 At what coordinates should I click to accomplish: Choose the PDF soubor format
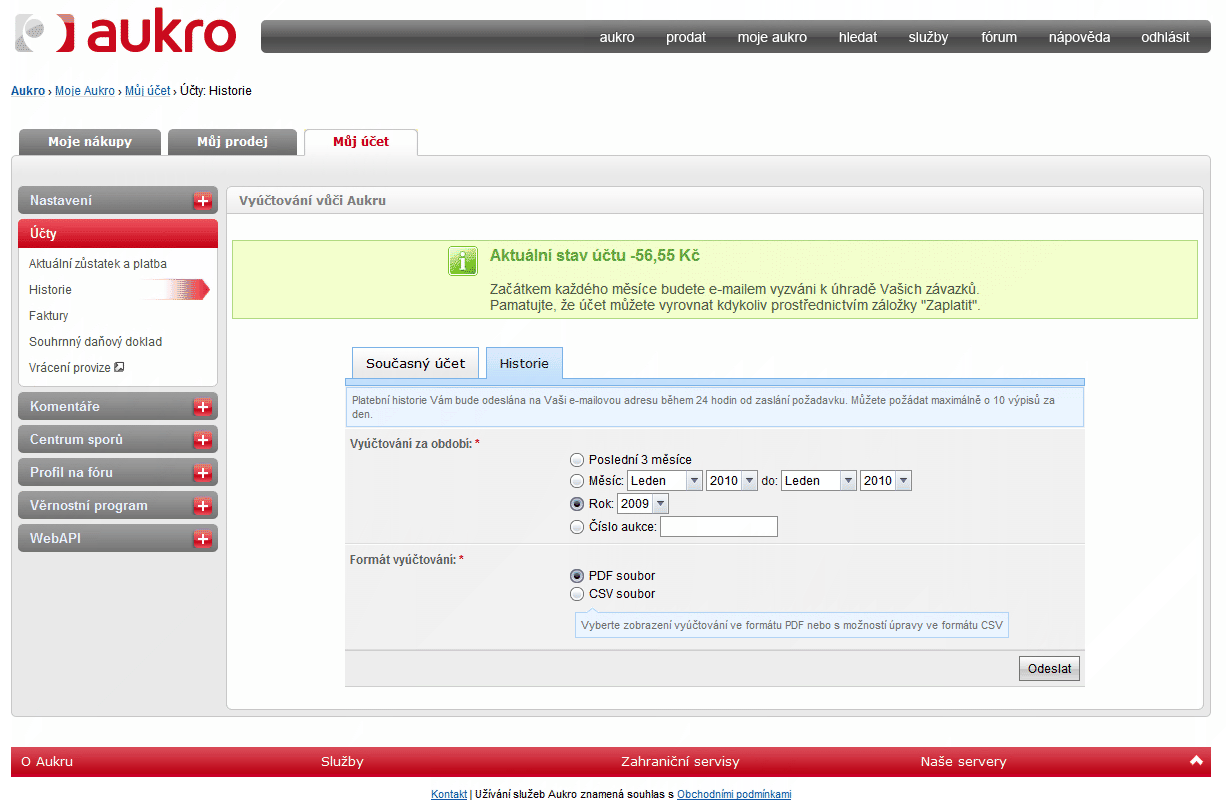pos(576,576)
